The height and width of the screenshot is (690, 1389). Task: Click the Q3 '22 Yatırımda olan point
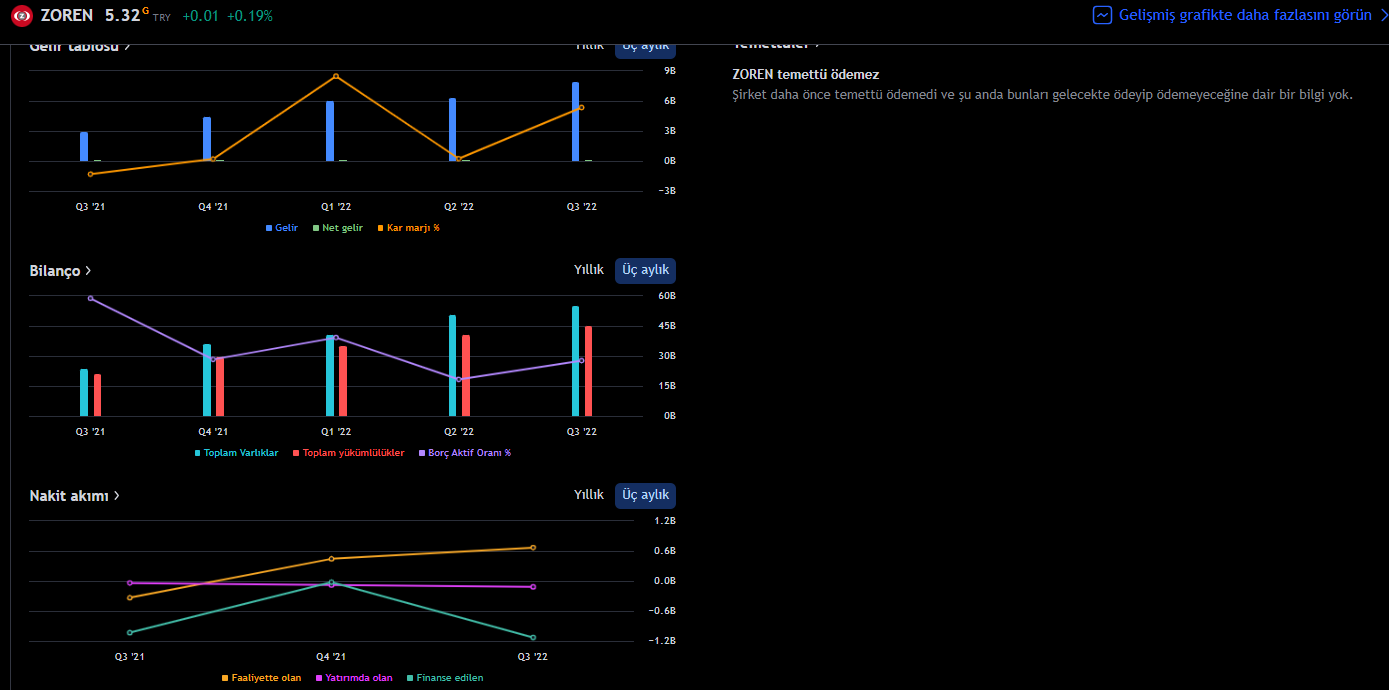533,587
